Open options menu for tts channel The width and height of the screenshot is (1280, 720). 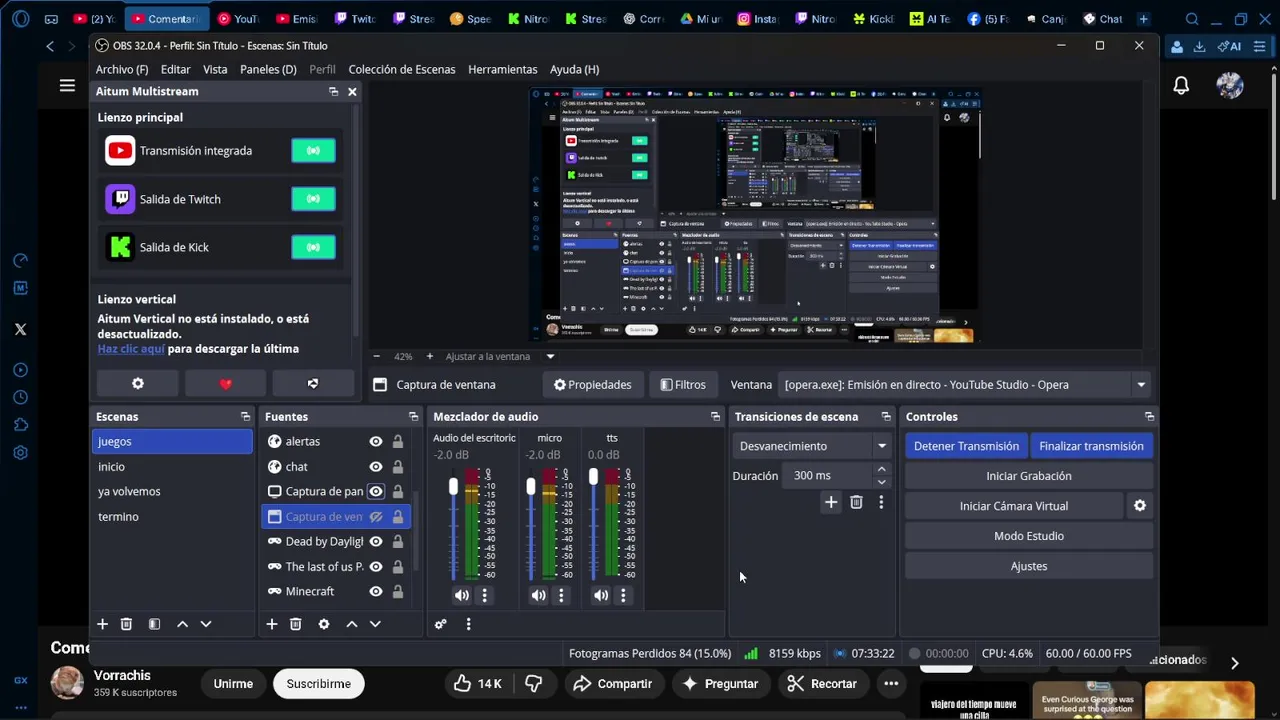click(623, 595)
